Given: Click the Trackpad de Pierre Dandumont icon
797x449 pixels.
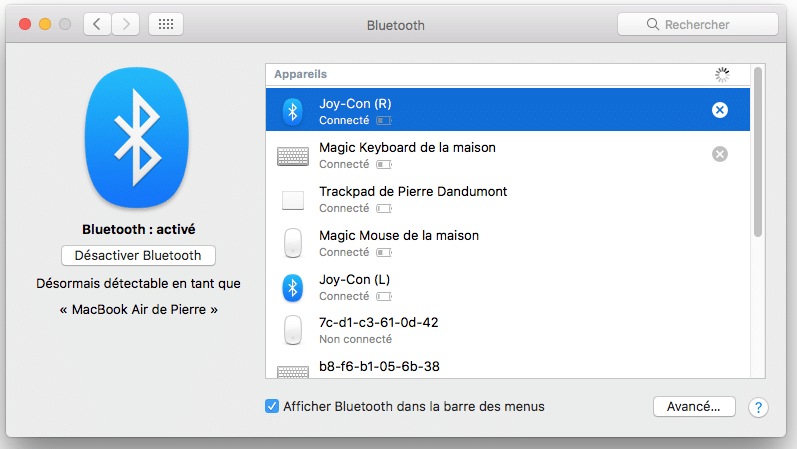Looking at the screenshot, I should pos(293,200).
